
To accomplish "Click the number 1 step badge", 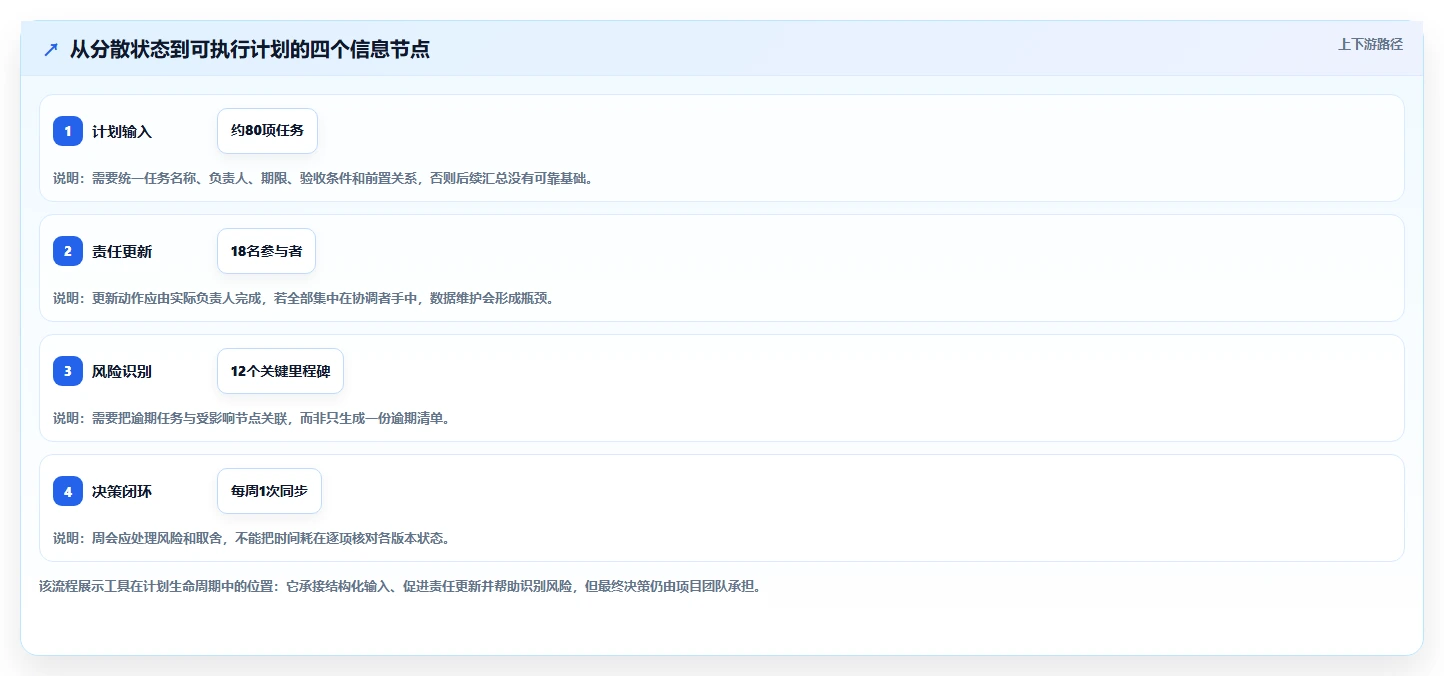I will click(68, 131).
